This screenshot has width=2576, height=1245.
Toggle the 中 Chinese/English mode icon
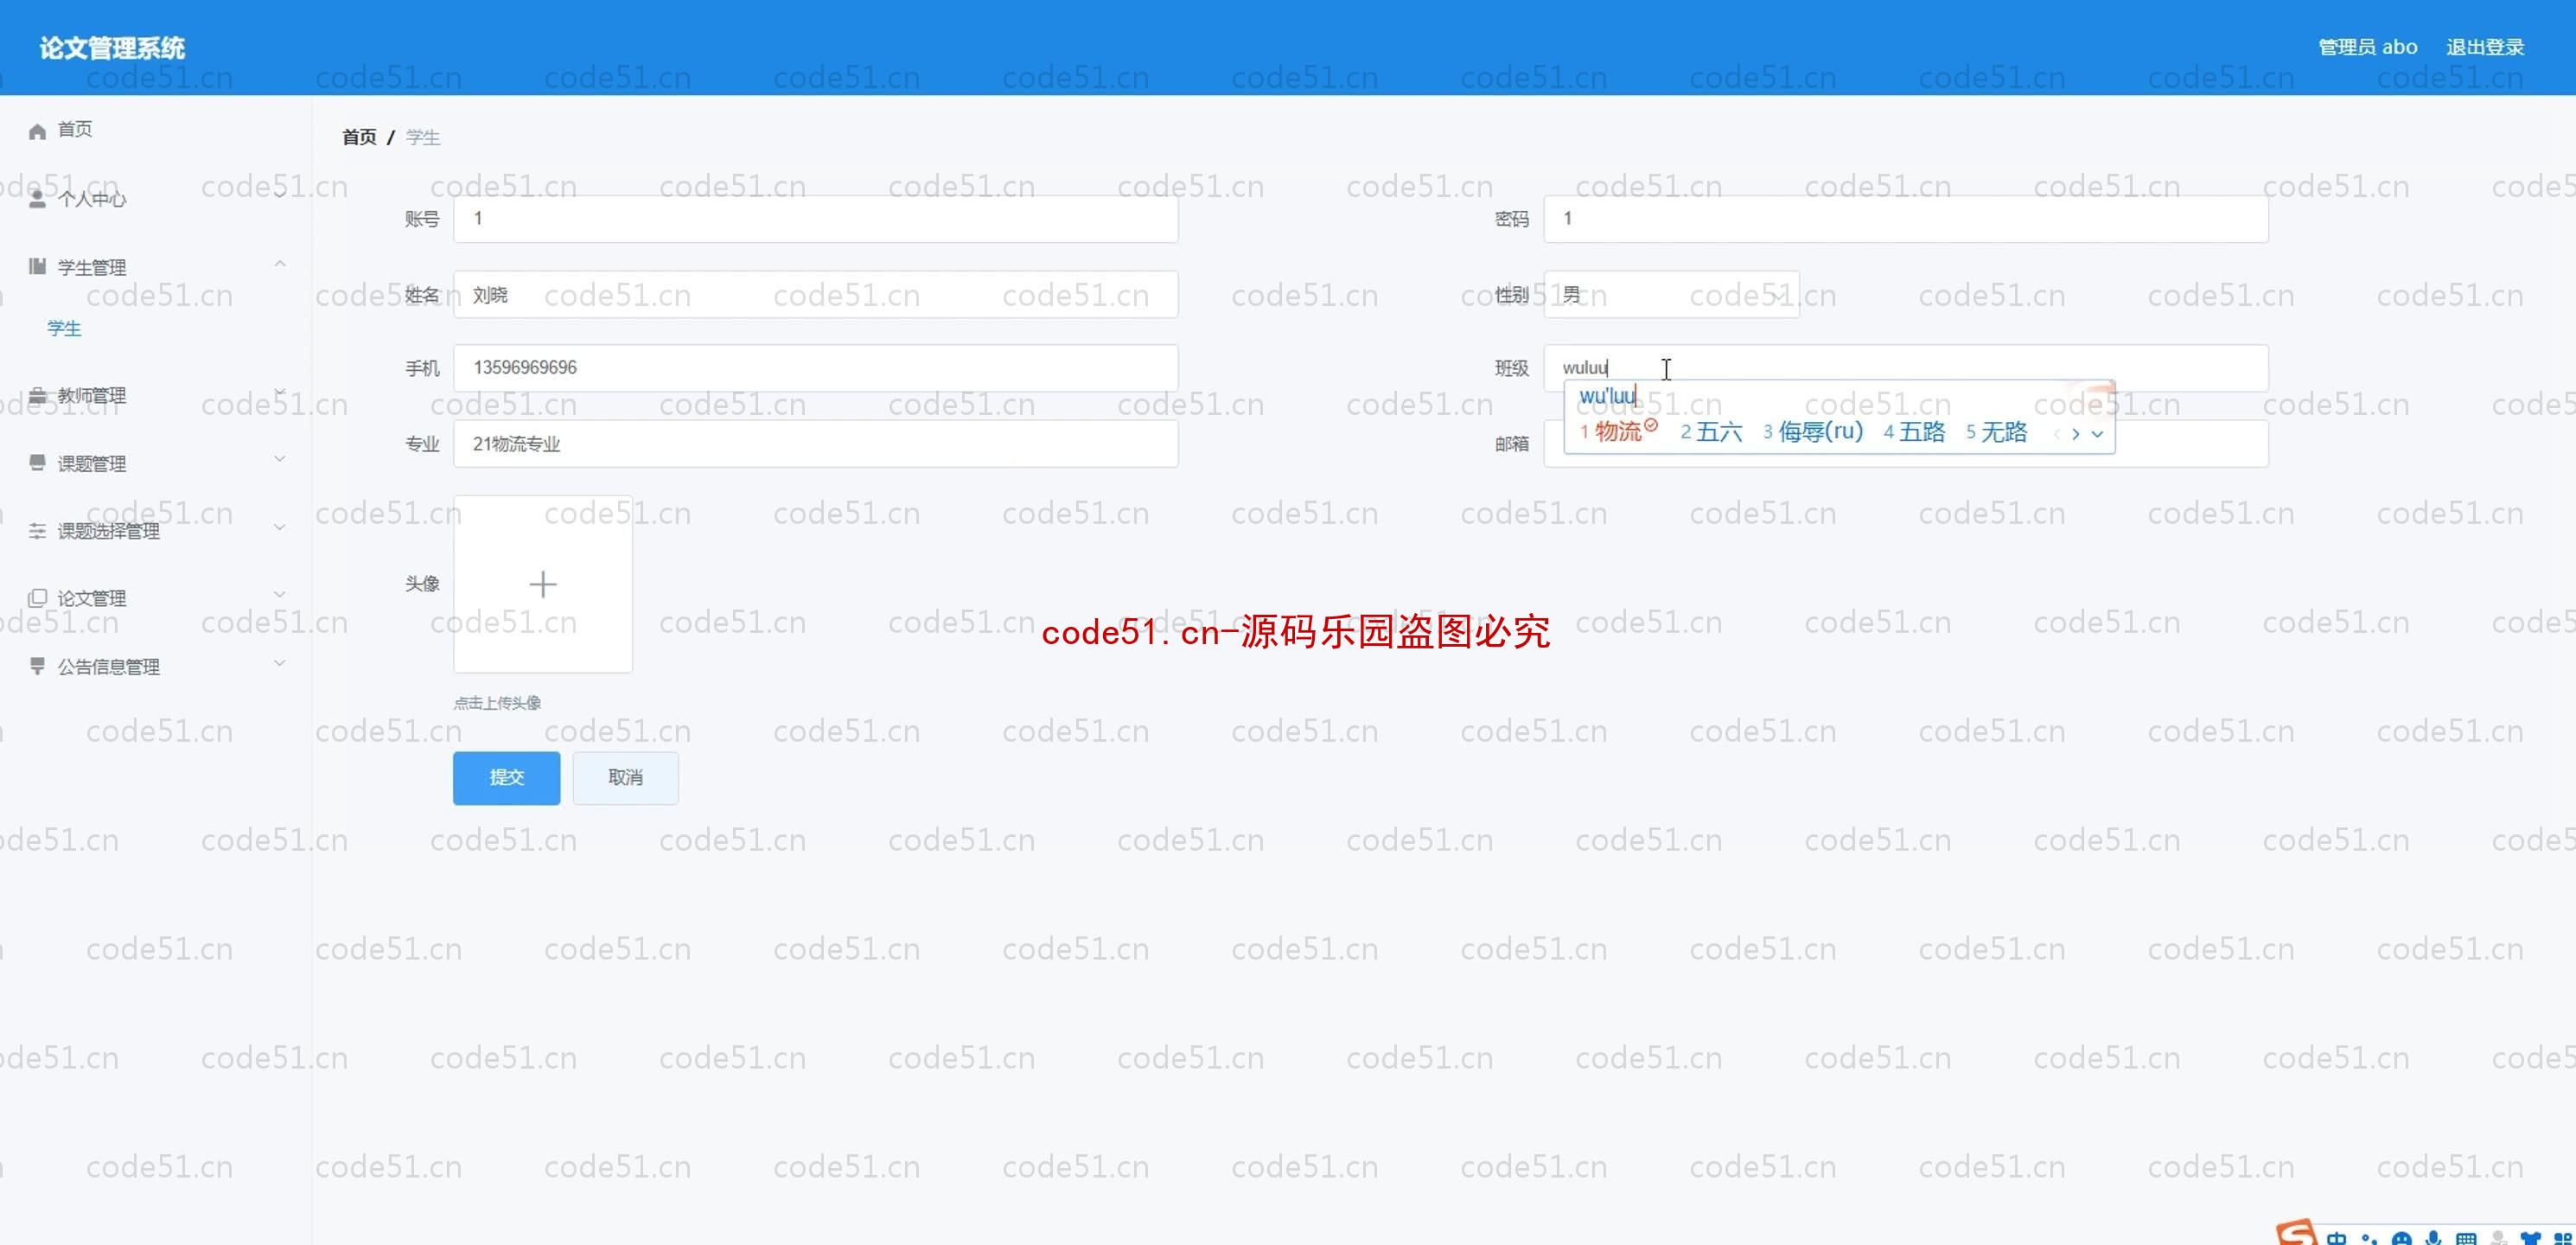[x=2336, y=1238]
